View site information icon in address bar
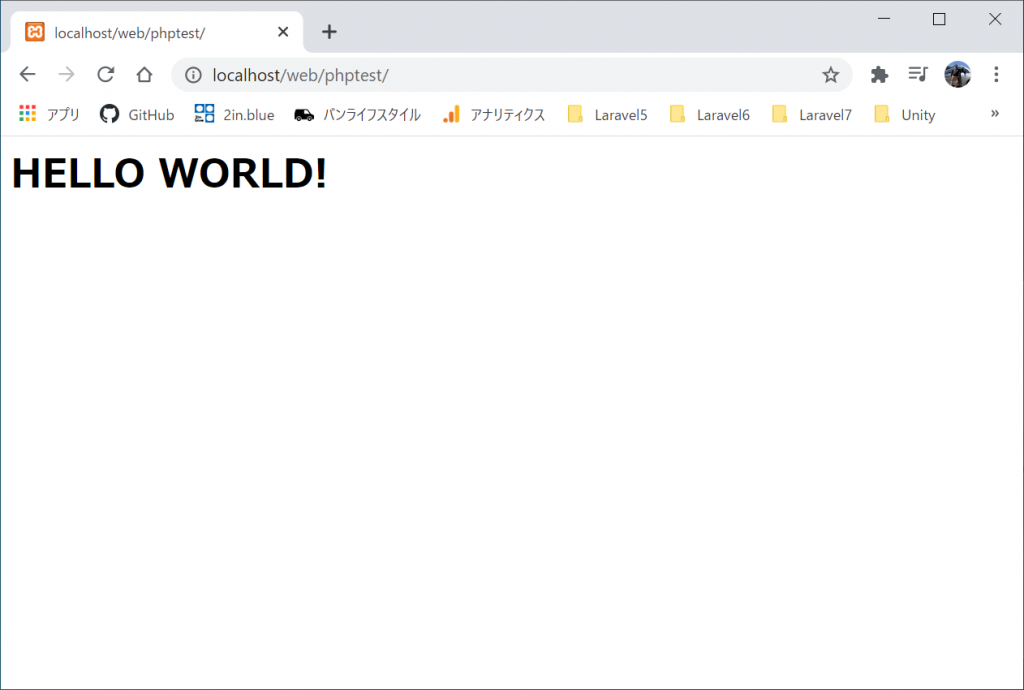The height and width of the screenshot is (690, 1024). [193, 75]
